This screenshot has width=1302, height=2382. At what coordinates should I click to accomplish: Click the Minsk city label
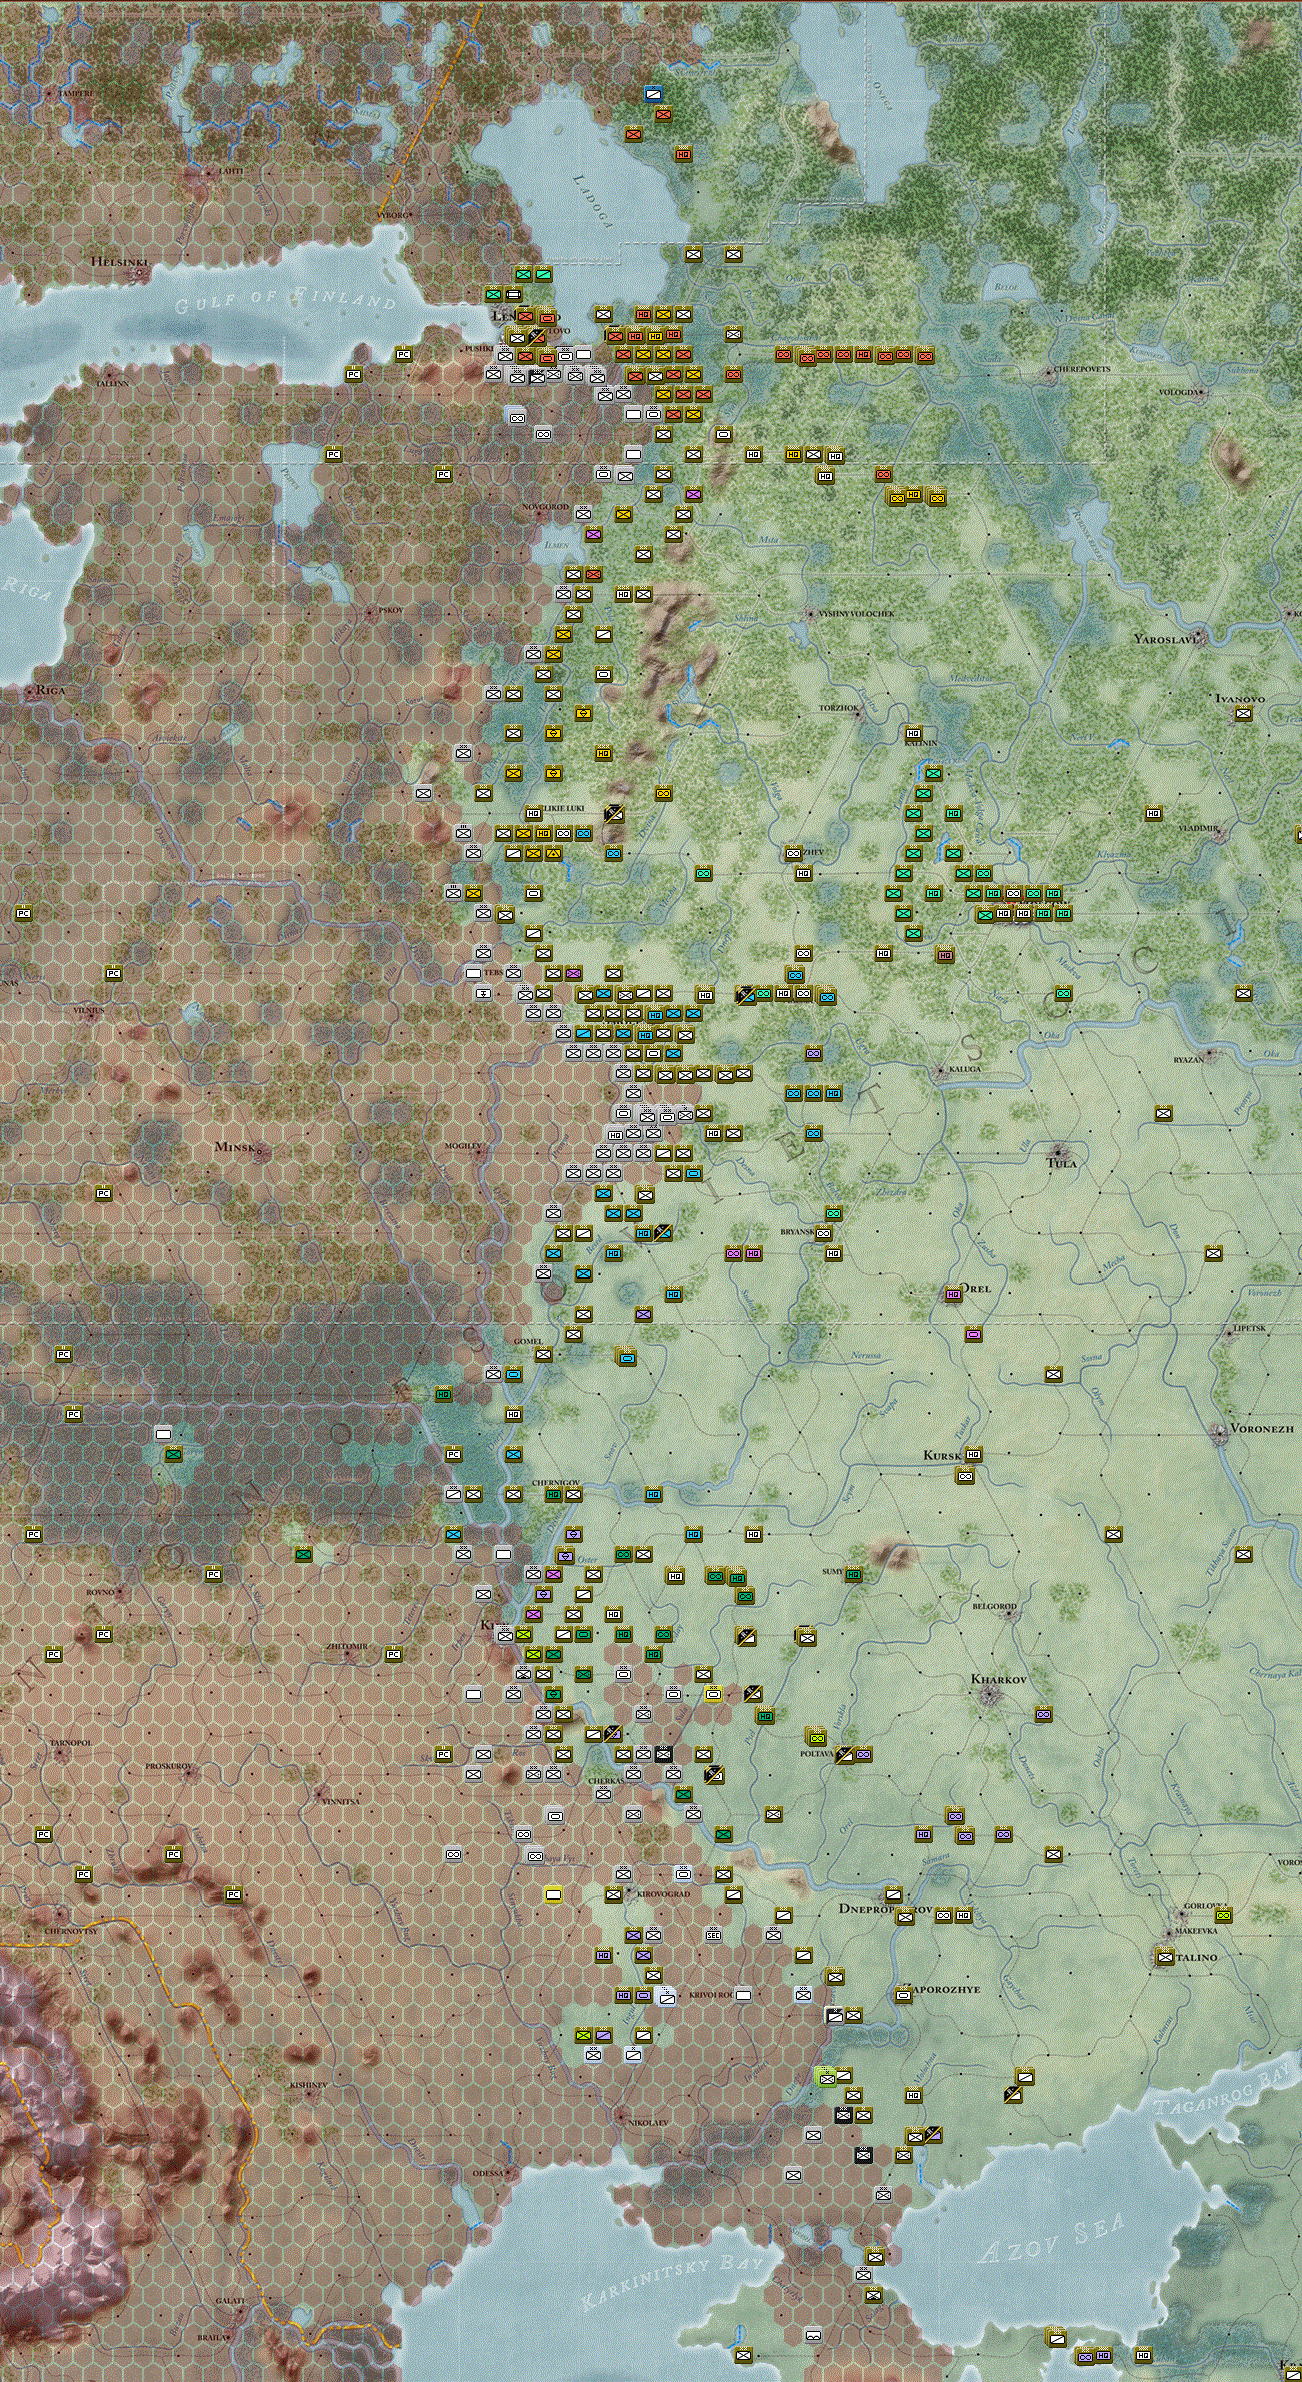pyautogui.click(x=236, y=1146)
